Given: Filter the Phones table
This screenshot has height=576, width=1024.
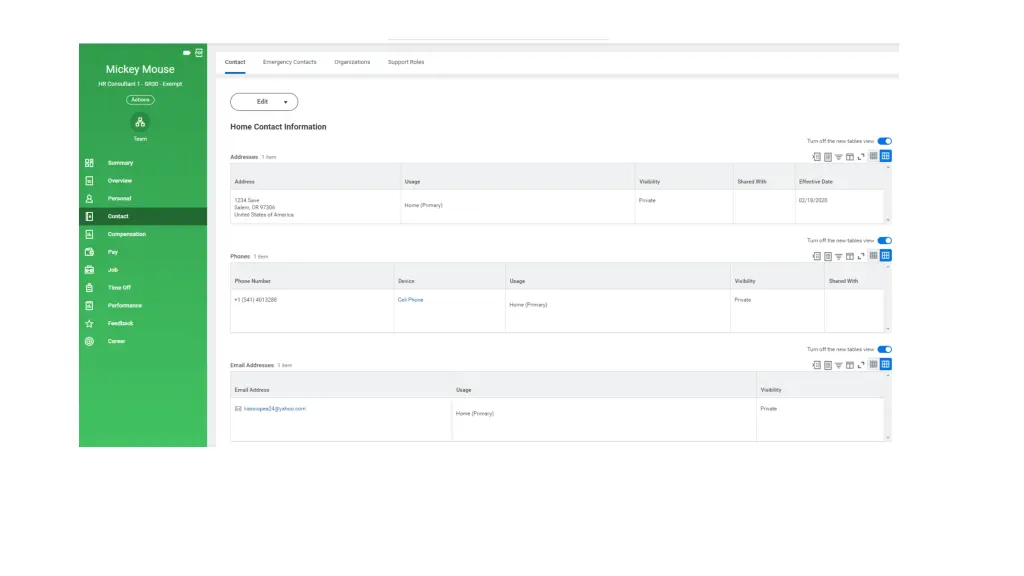Looking at the screenshot, I should [x=839, y=256].
